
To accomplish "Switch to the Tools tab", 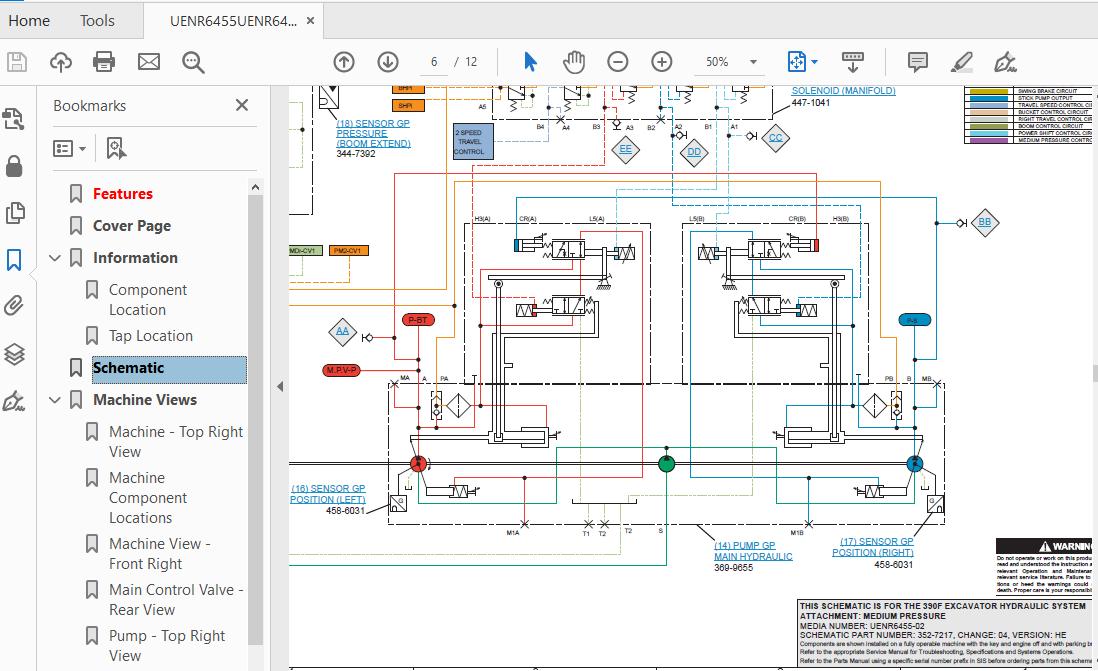I will pyautogui.click(x=97, y=20).
